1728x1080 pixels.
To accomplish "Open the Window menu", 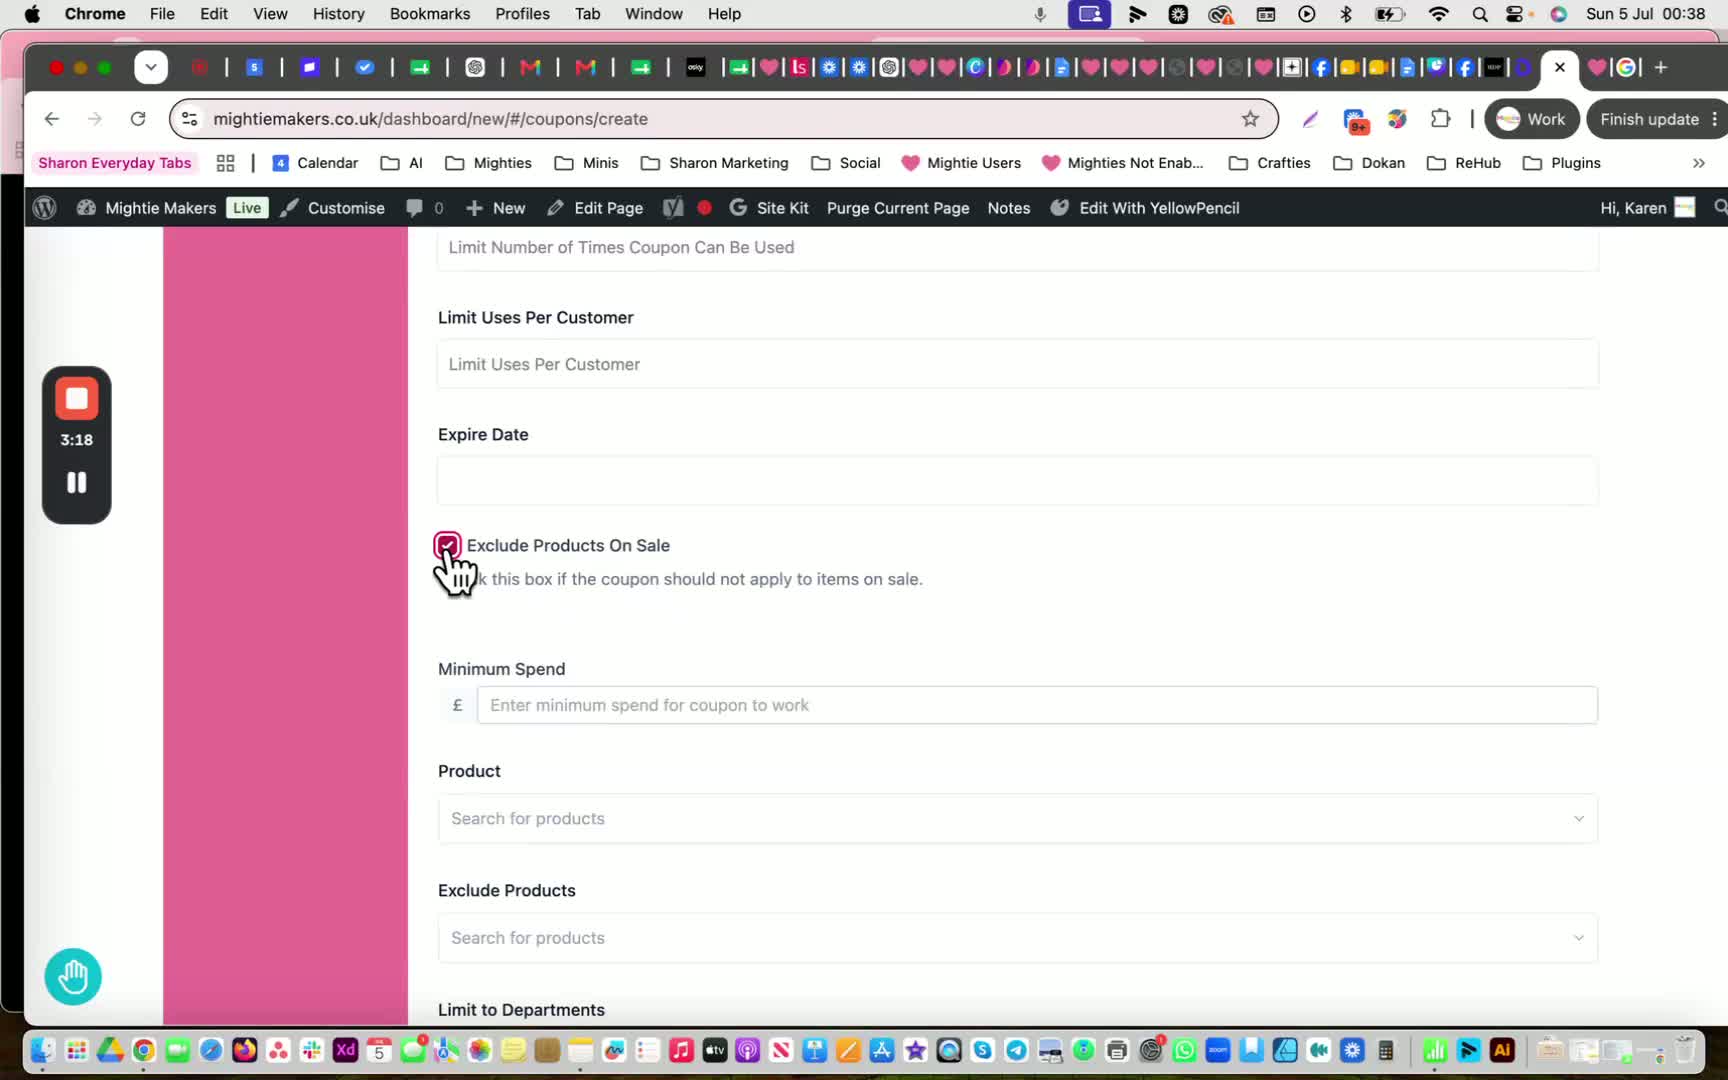I will (x=654, y=14).
